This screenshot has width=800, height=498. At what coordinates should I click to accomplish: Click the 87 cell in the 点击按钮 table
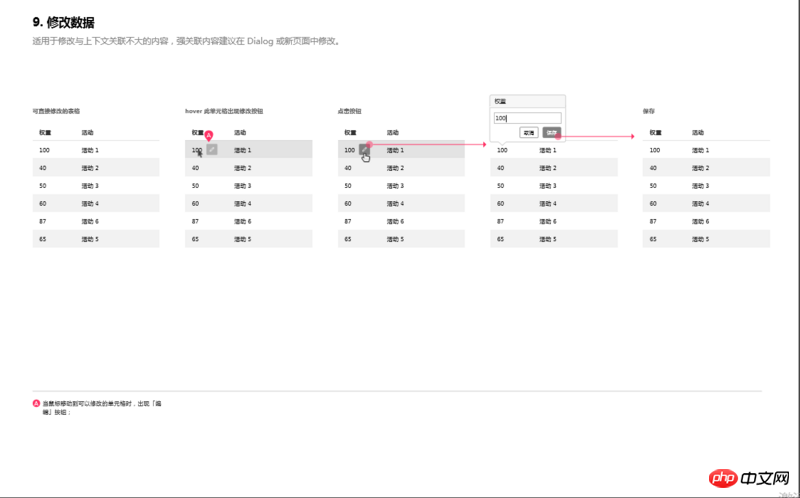pos(348,221)
